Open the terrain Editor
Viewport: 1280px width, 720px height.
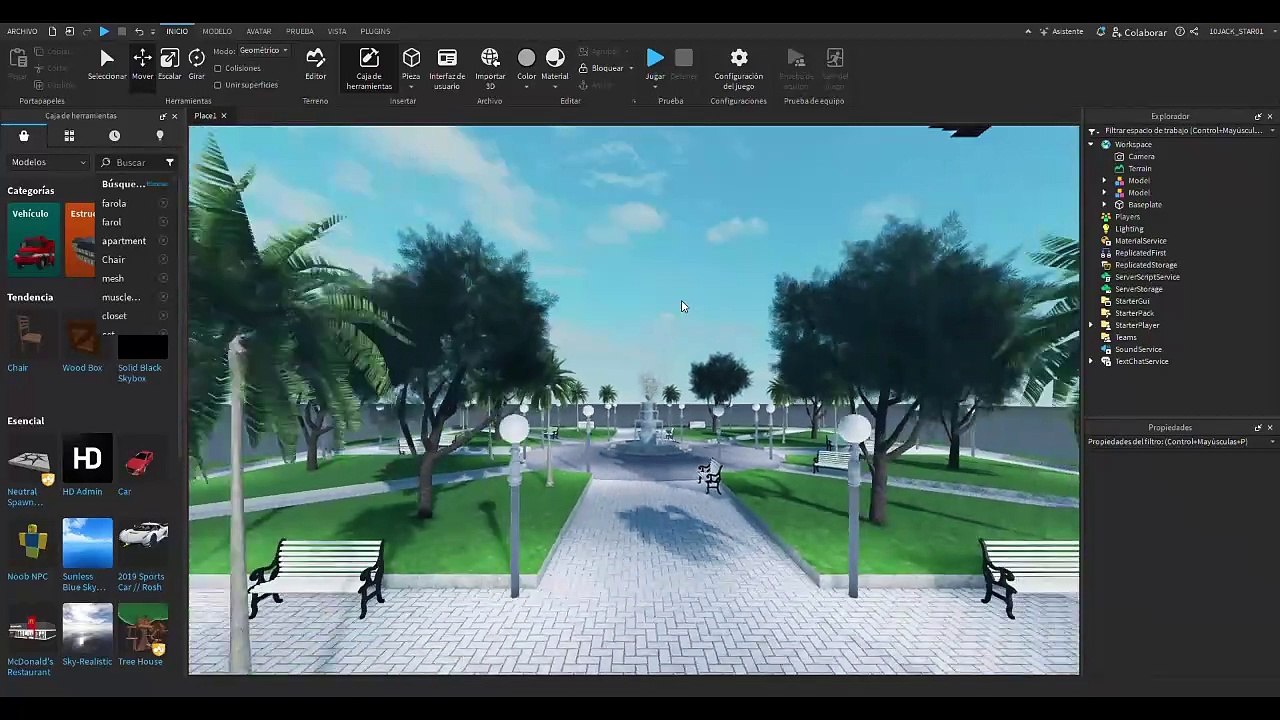pos(315,65)
